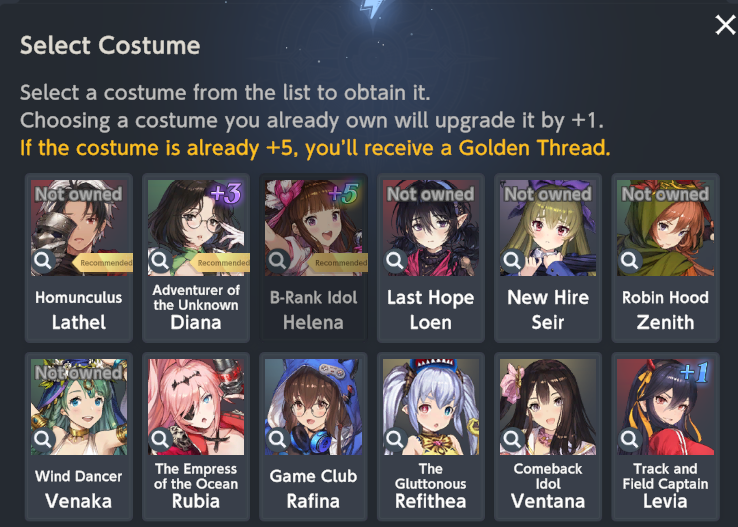Select Game Club Rafina portrait
Image resolution: width=738 pixels, height=527 pixels.
pyautogui.click(x=313, y=407)
